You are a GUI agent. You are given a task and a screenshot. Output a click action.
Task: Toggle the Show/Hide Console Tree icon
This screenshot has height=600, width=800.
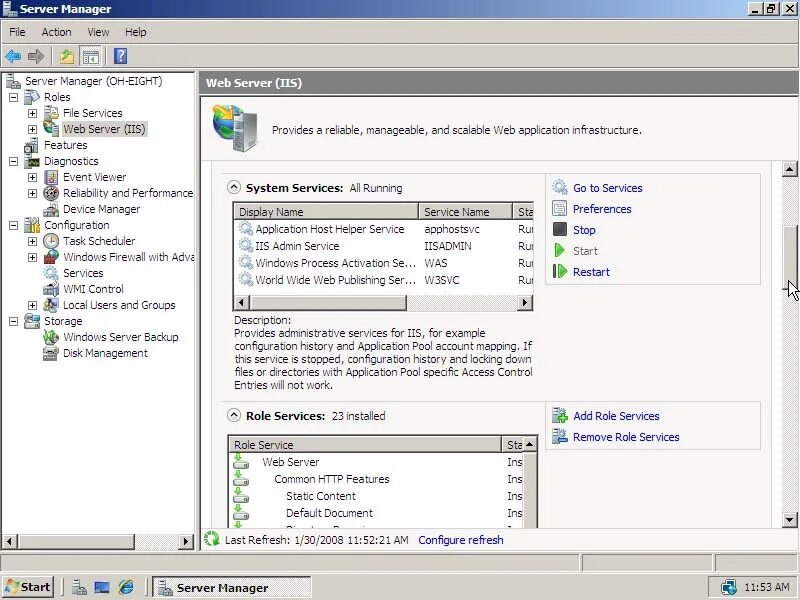point(91,57)
